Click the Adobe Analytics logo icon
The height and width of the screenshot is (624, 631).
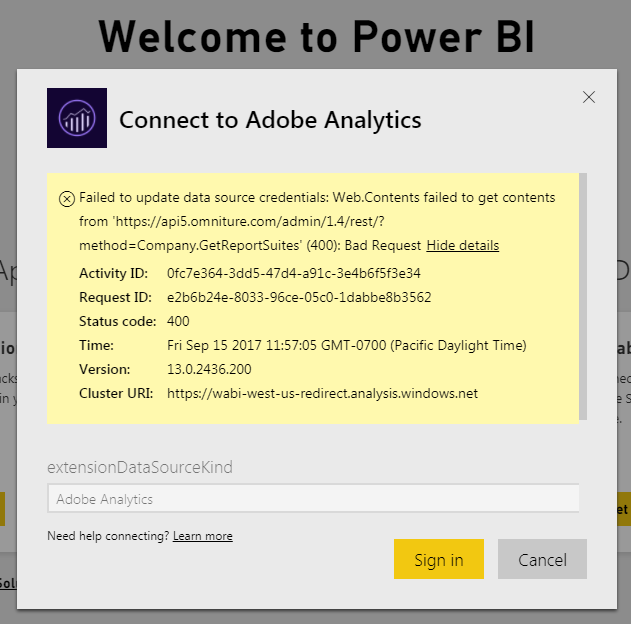click(77, 118)
